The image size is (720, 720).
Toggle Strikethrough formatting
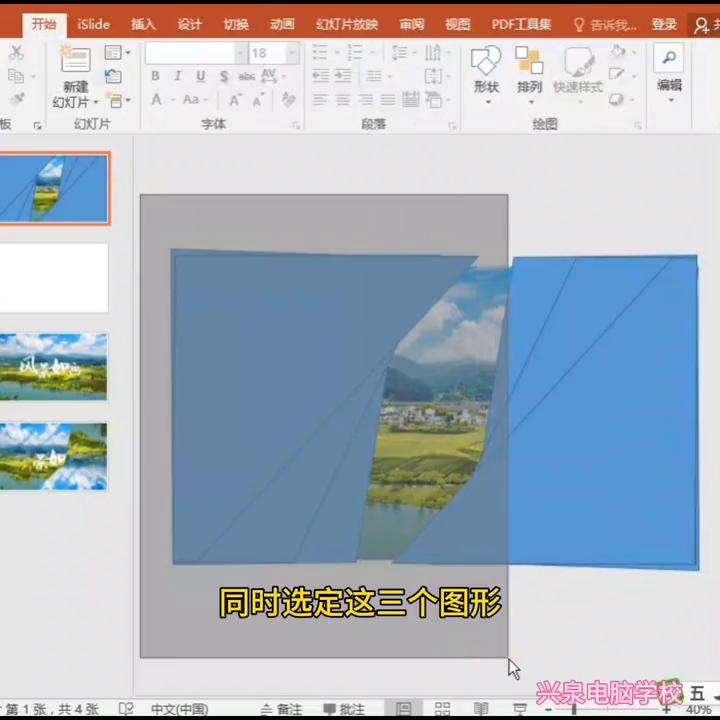tap(247, 77)
